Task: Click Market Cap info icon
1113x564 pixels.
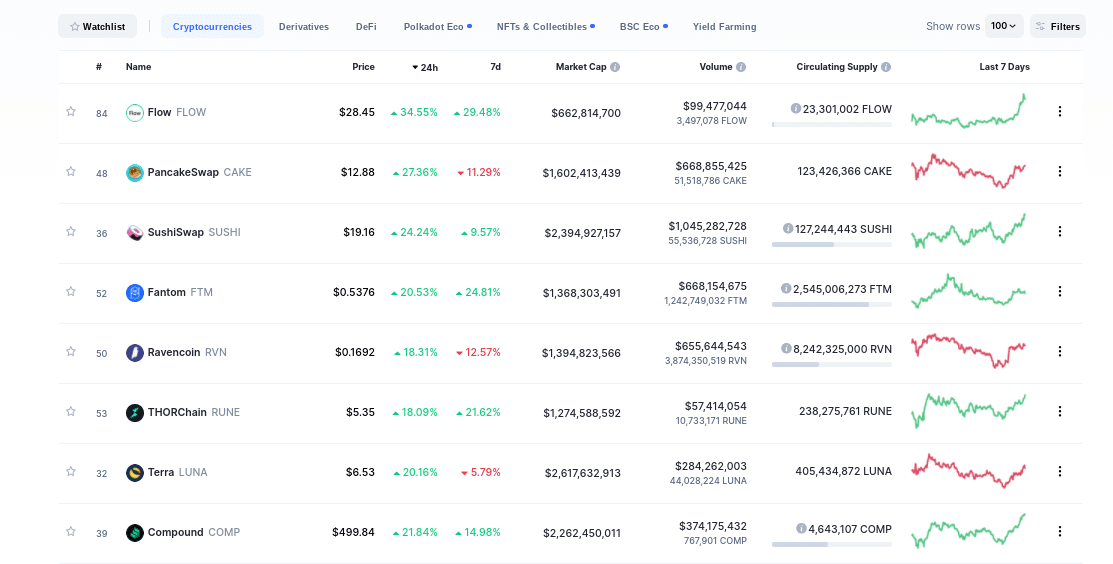Action: click(615, 67)
